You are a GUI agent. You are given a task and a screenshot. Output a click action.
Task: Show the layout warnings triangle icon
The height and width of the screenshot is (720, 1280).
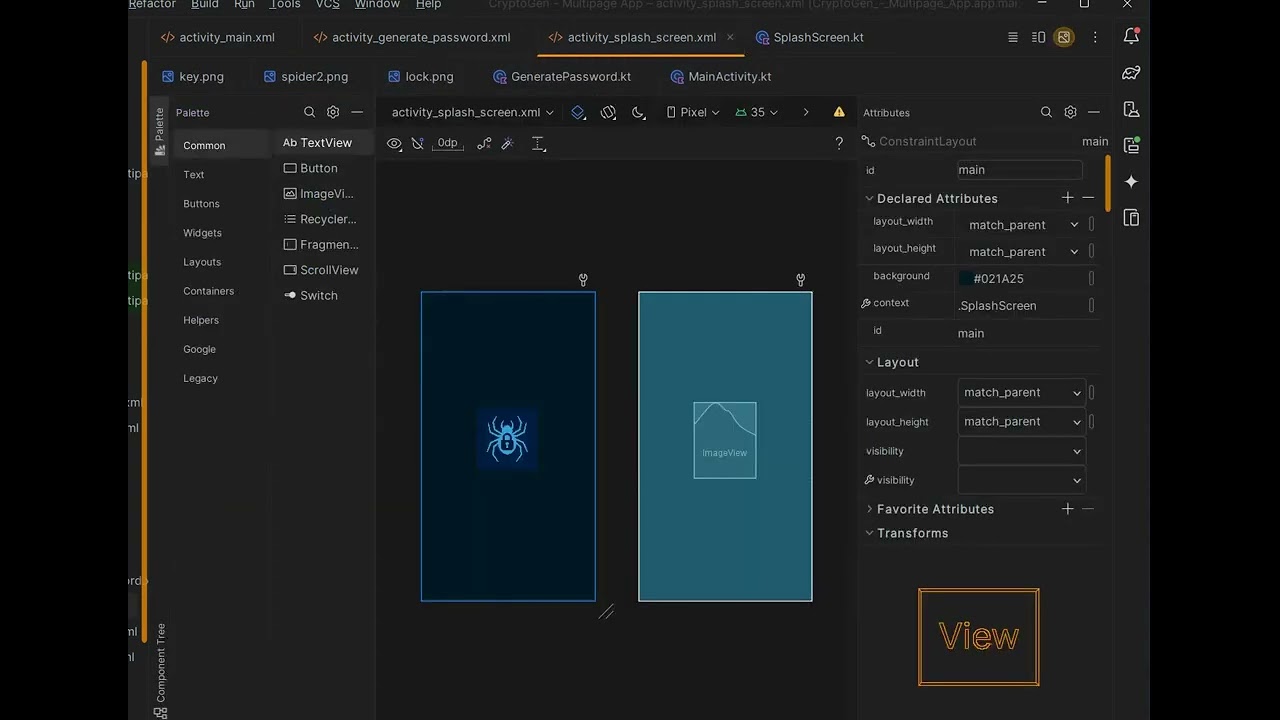coord(839,112)
